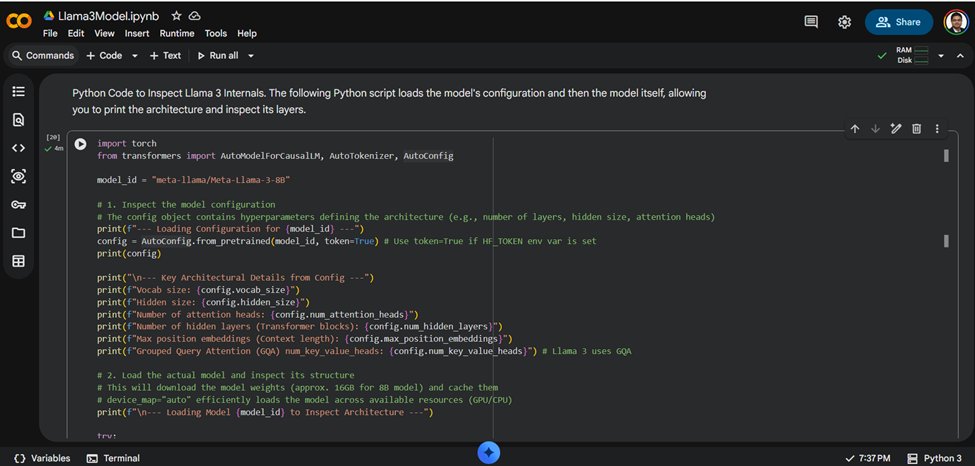This screenshot has height=466, width=975.
Task: Open the Help menu
Action: (247, 34)
